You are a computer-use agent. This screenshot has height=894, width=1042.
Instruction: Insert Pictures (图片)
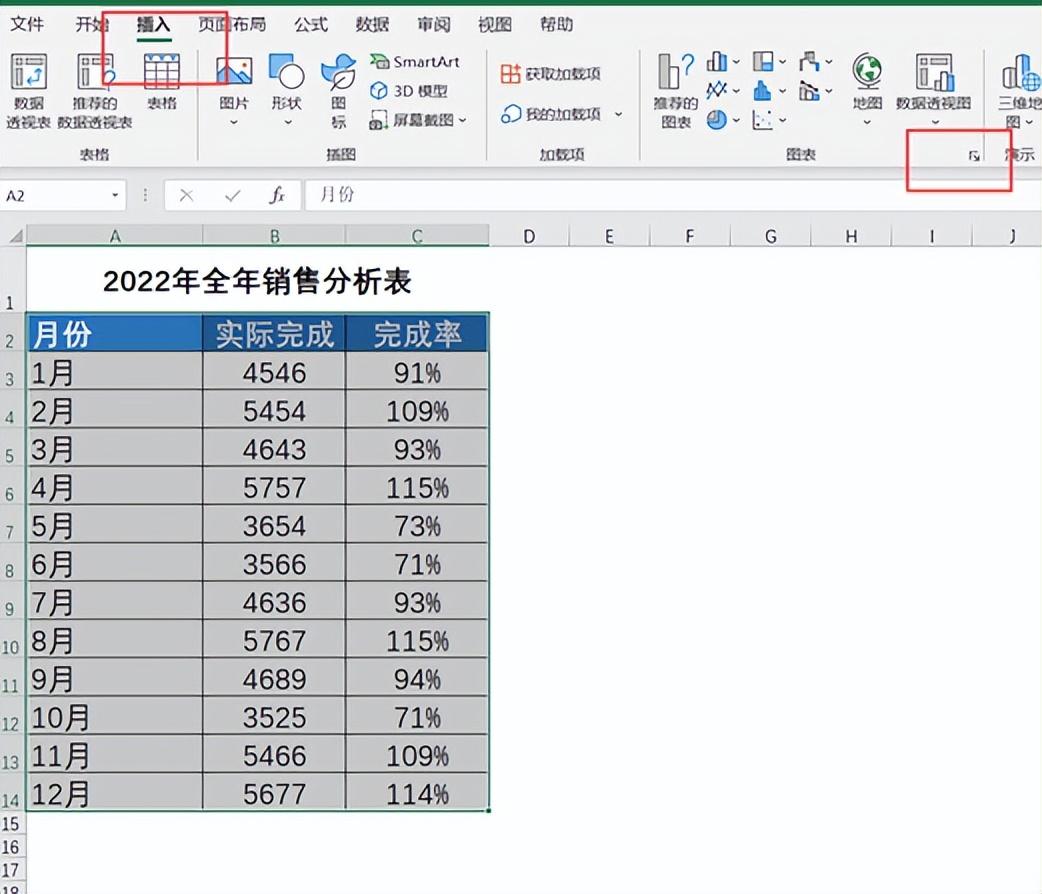(234, 90)
